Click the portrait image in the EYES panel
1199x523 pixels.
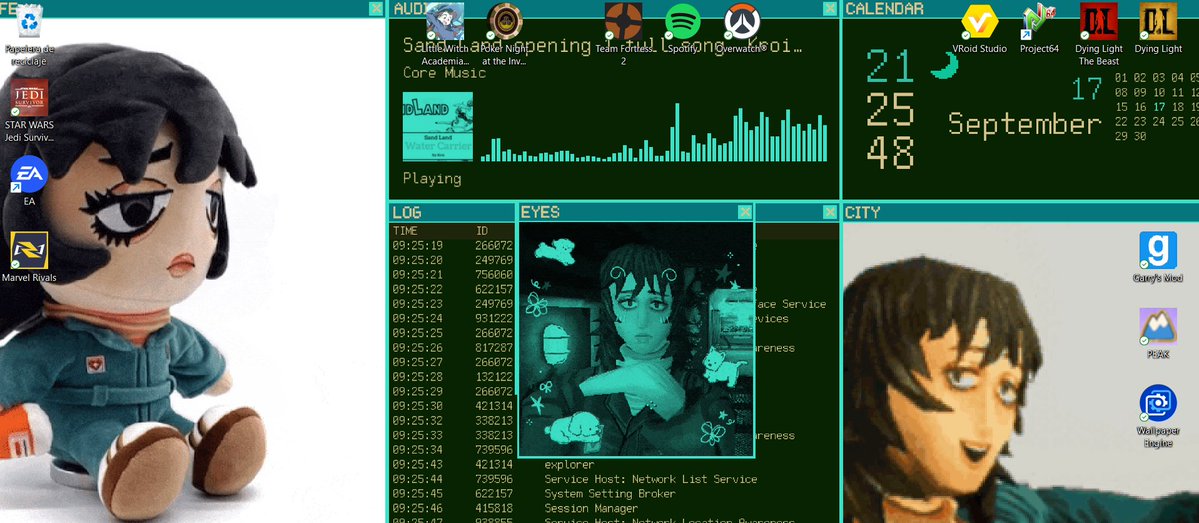[636, 339]
